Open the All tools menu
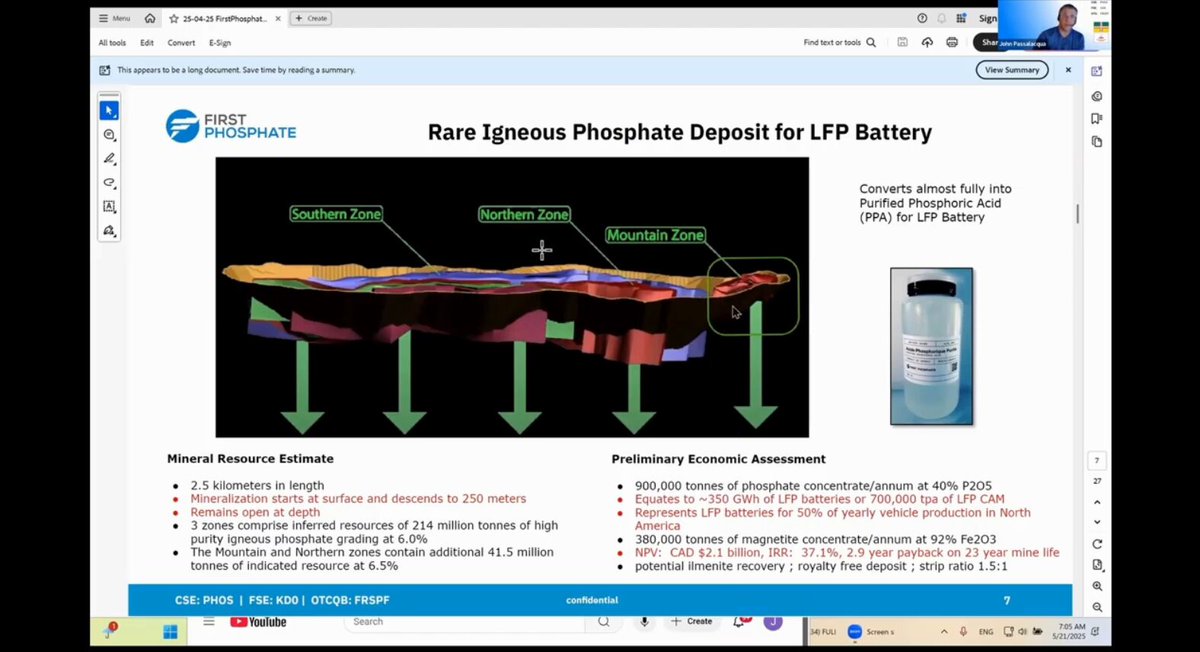 [112, 43]
